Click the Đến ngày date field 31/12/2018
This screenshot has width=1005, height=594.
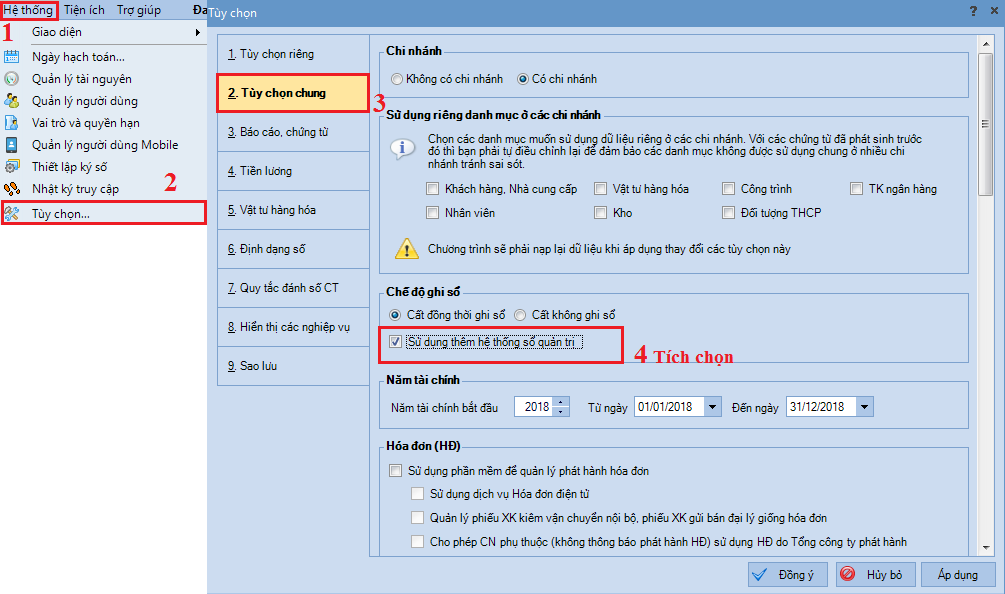pyautogui.click(x=821, y=407)
